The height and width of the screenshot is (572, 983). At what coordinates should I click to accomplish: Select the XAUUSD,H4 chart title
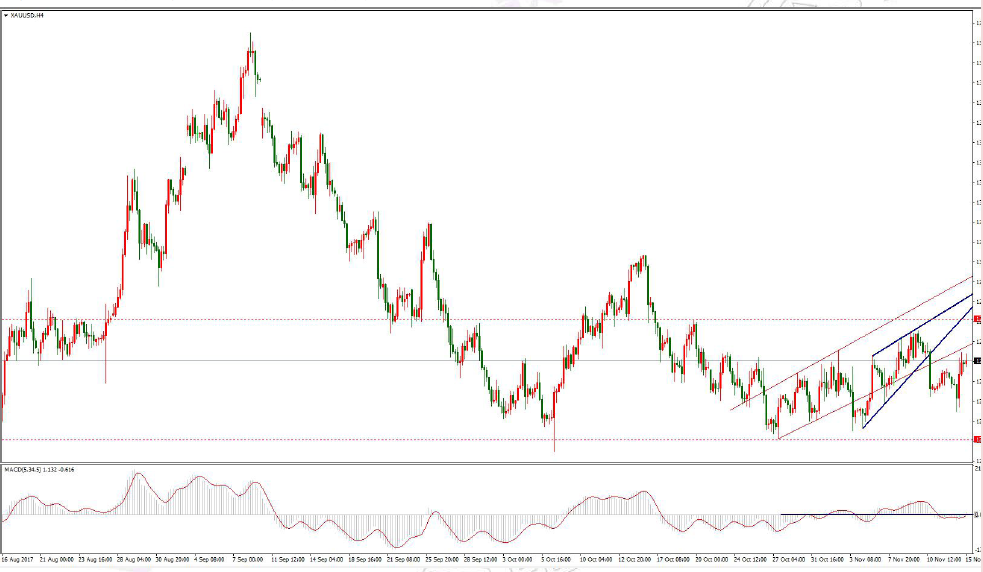[28, 15]
